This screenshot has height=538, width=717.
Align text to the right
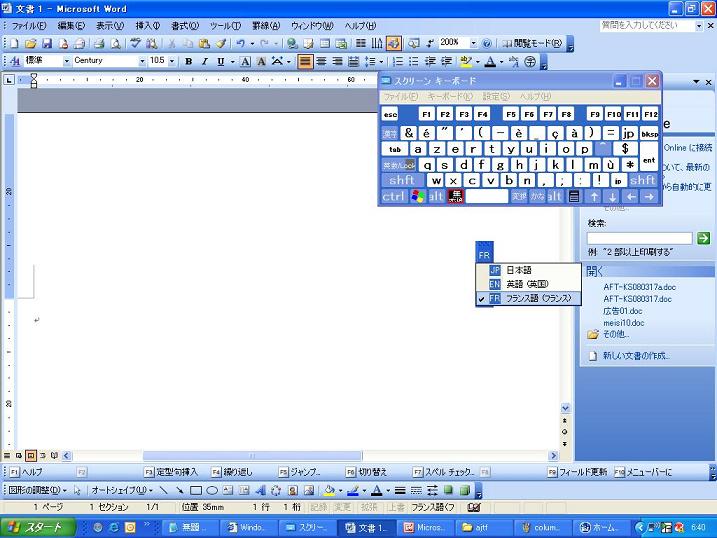pyautogui.click(x=337, y=61)
